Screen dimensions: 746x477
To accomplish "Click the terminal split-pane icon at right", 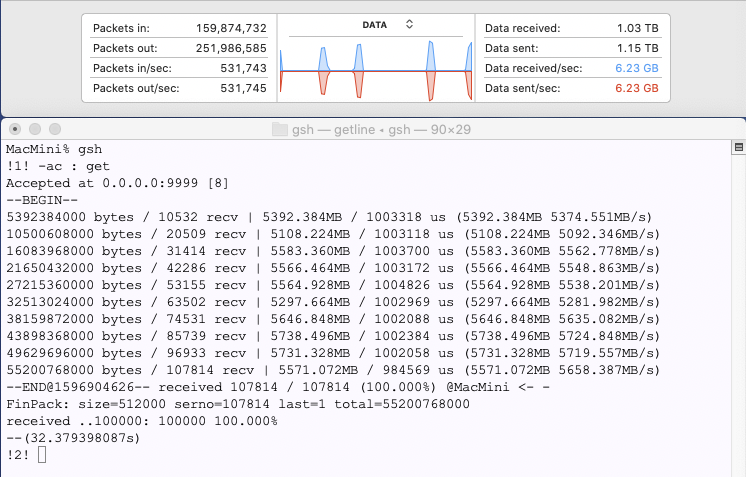I will pyautogui.click(x=739, y=147).
